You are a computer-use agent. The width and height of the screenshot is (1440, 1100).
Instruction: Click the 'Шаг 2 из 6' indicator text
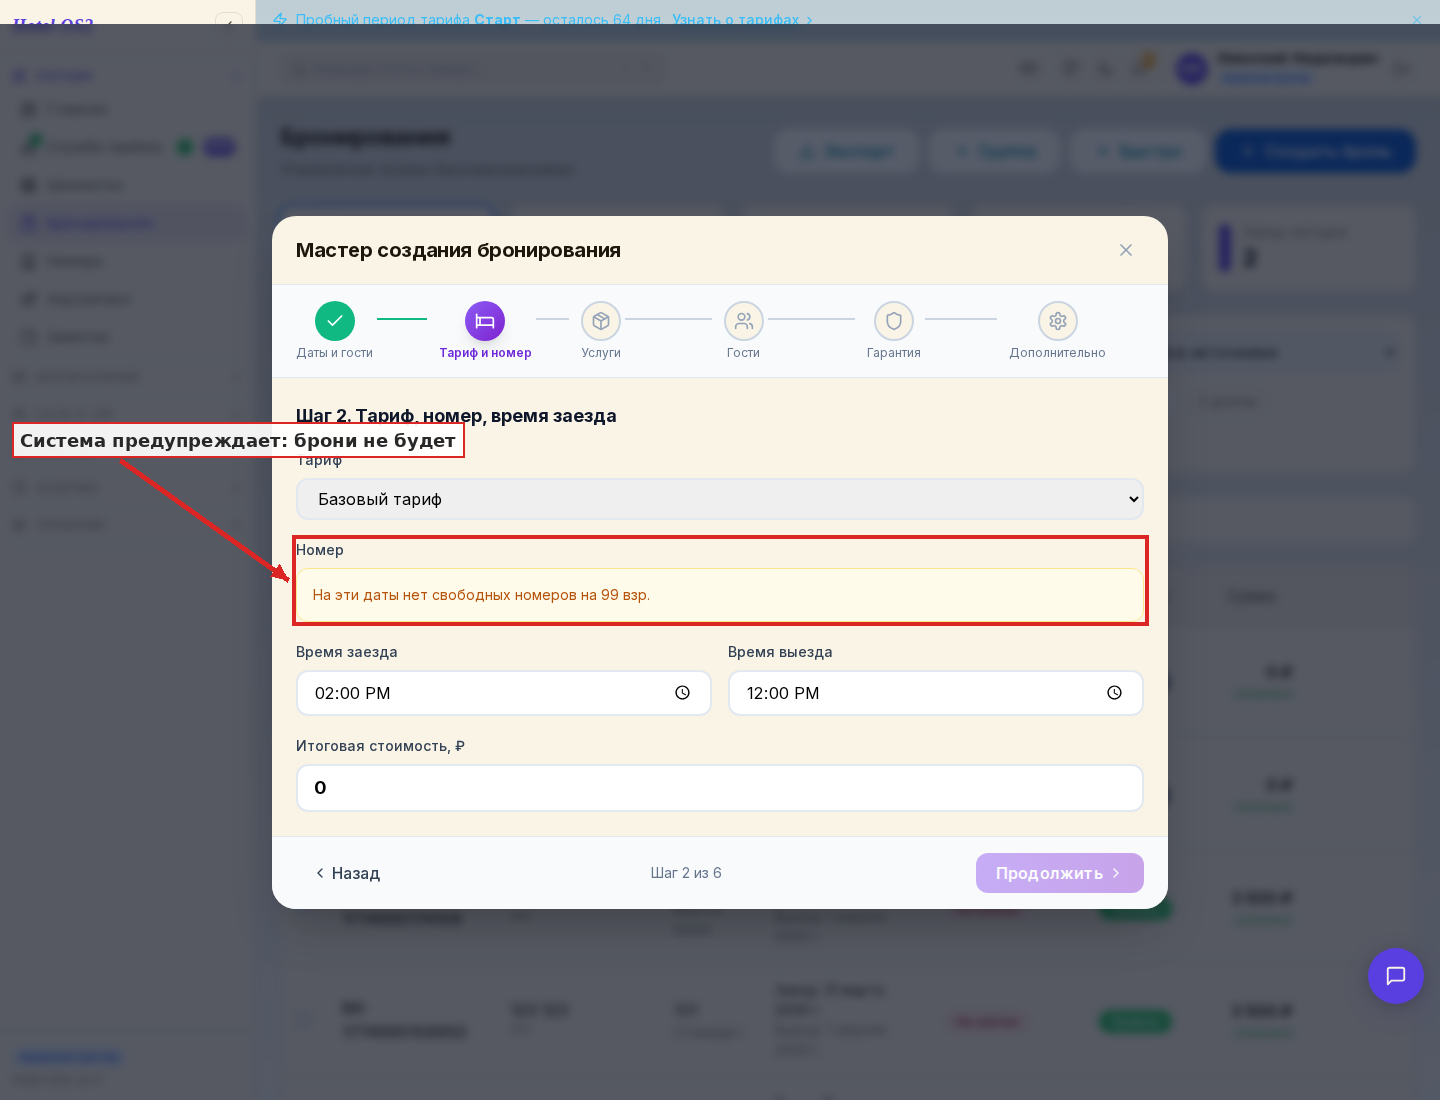(686, 873)
